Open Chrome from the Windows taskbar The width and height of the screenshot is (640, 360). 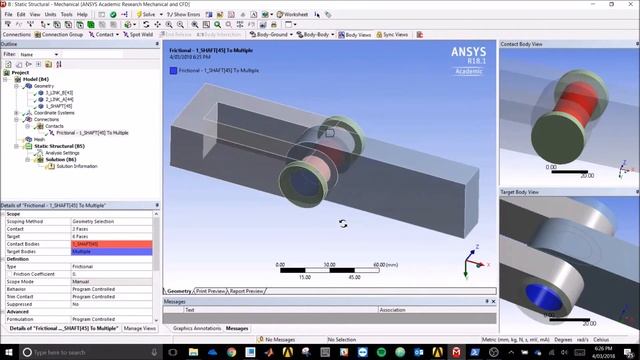coord(231,352)
